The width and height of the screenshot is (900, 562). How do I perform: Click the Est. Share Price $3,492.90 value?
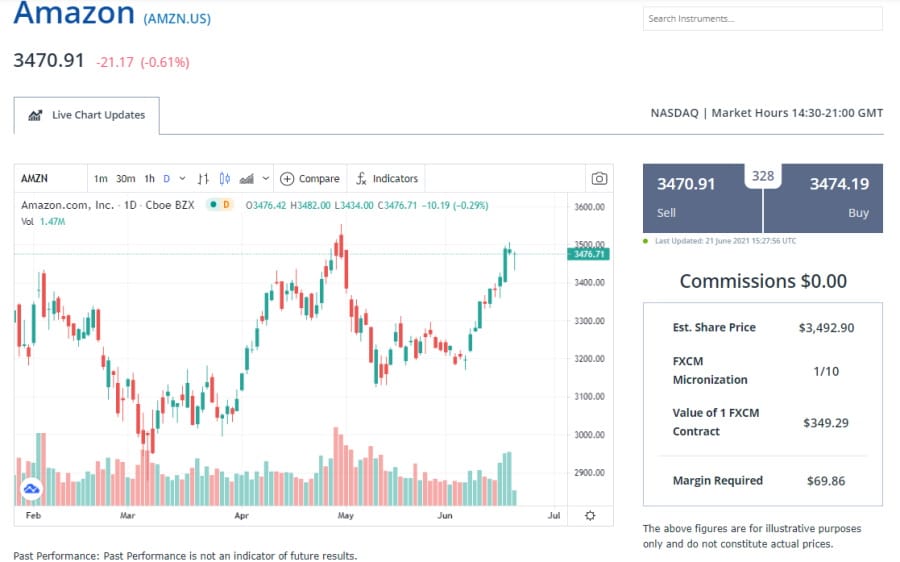click(x=826, y=328)
